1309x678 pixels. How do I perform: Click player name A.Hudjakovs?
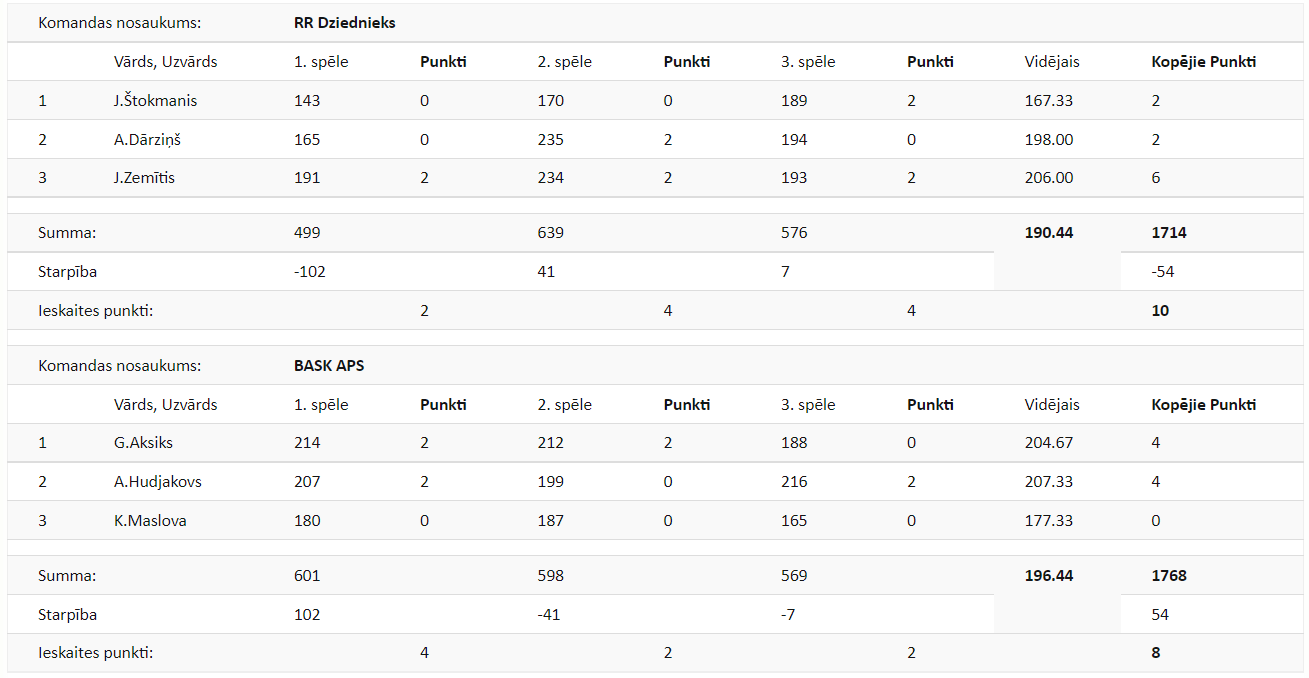158,482
